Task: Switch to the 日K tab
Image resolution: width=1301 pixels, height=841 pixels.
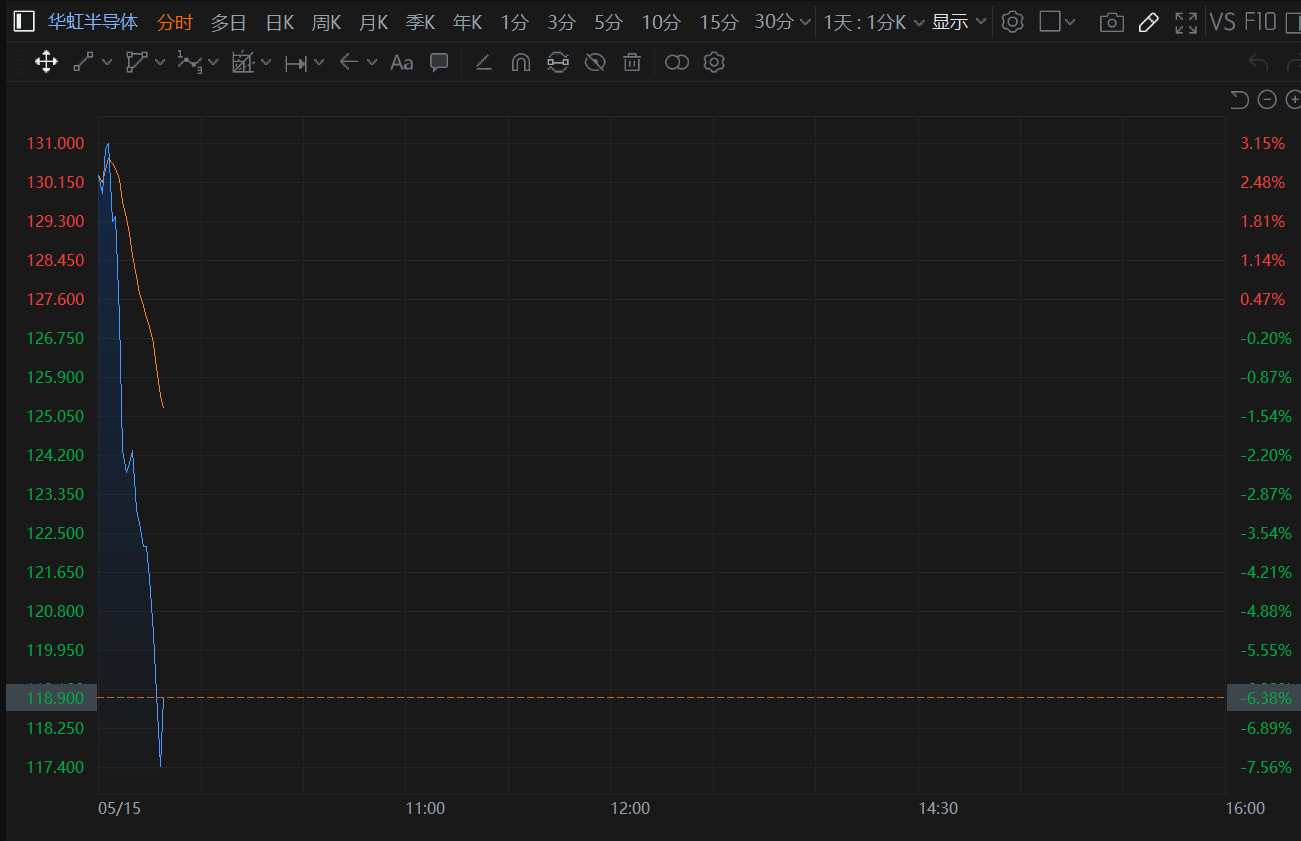Action: pyautogui.click(x=280, y=22)
